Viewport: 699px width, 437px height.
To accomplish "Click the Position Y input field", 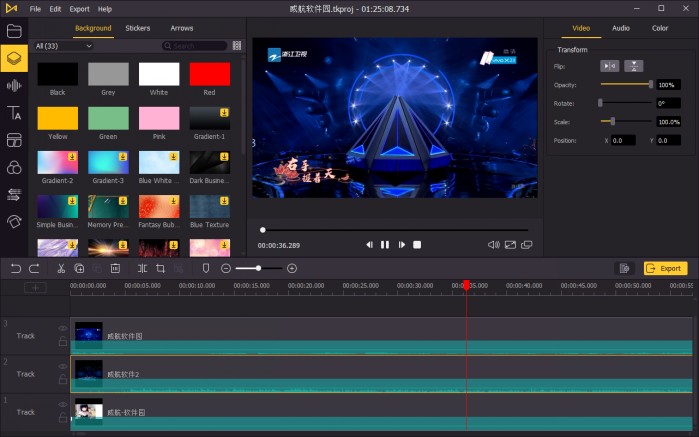I will tap(669, 140).
